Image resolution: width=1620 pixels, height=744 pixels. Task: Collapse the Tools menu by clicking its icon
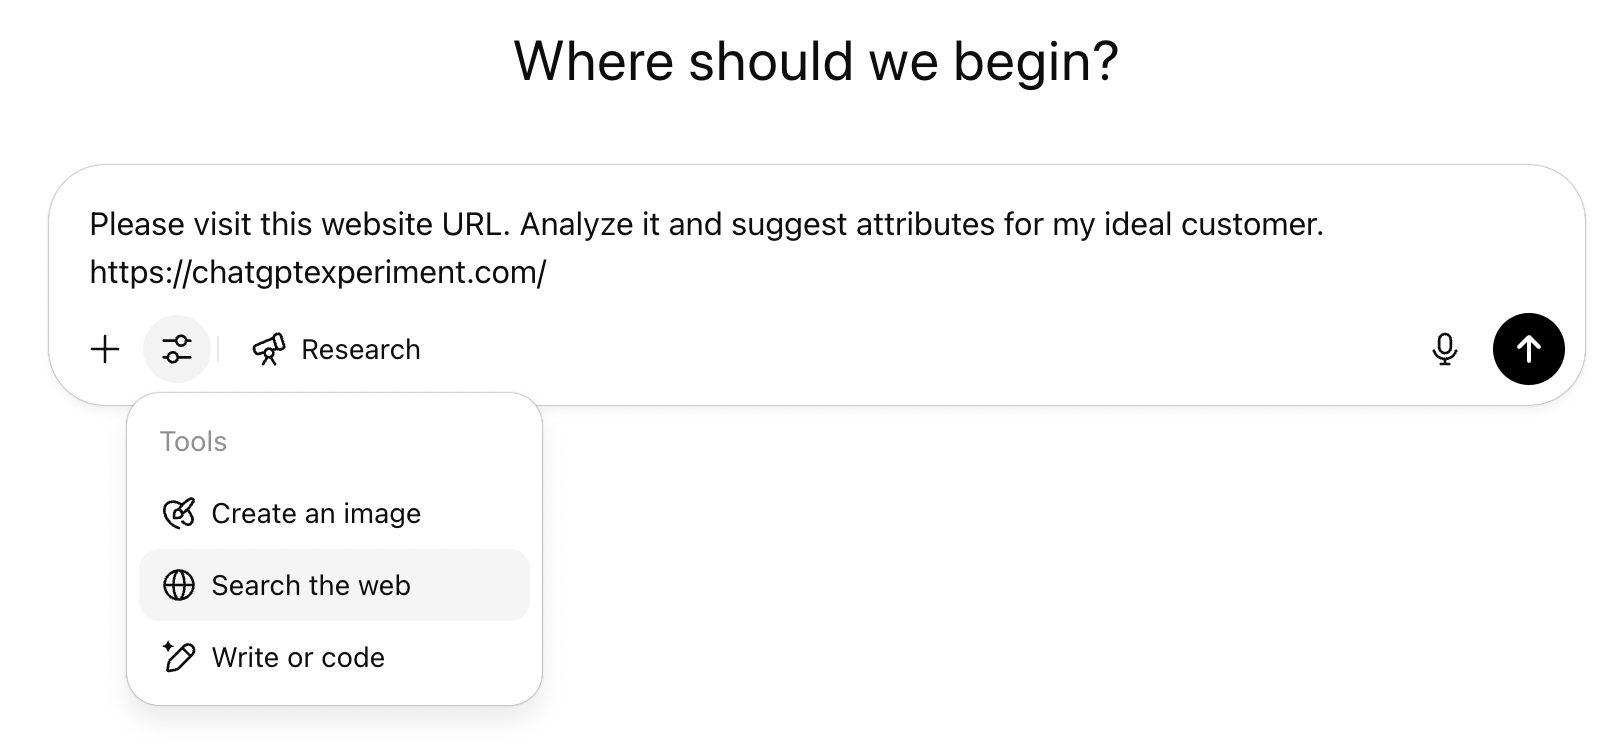click(177, 349)
